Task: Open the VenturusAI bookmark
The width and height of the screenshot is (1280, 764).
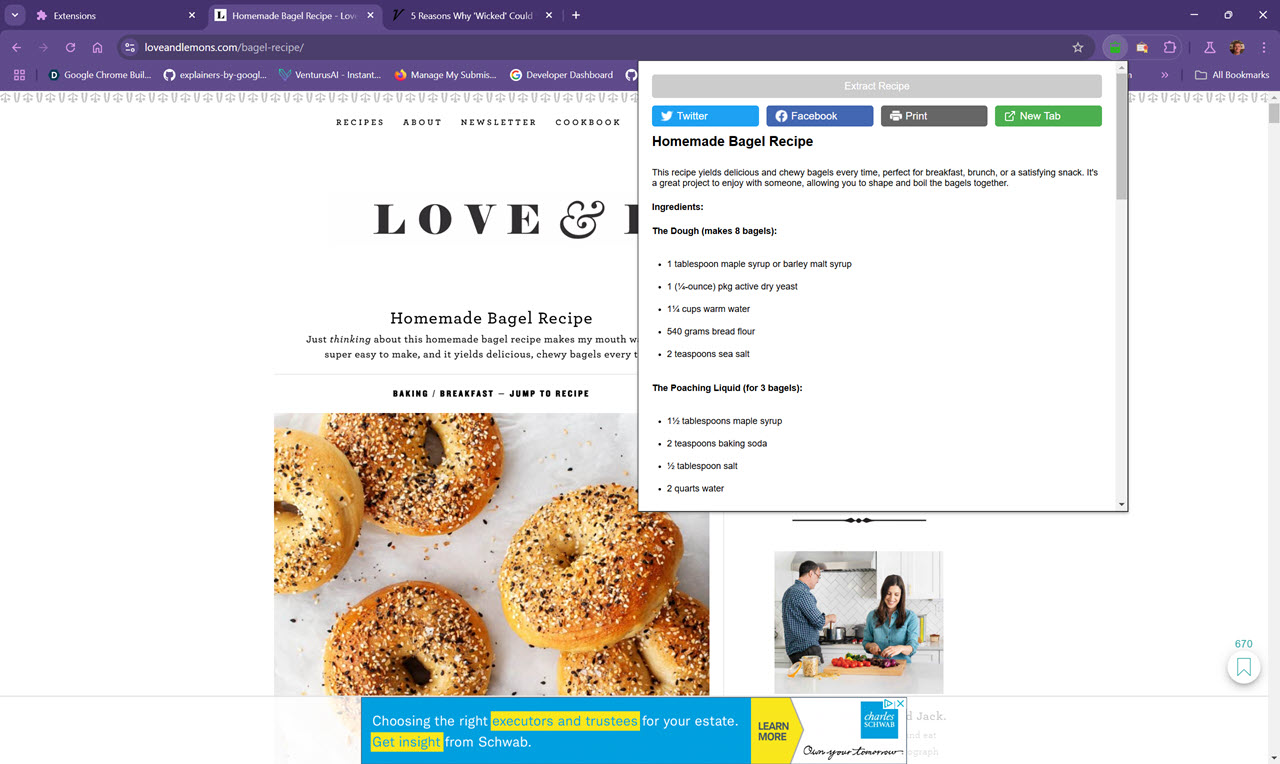Action: 330,75
